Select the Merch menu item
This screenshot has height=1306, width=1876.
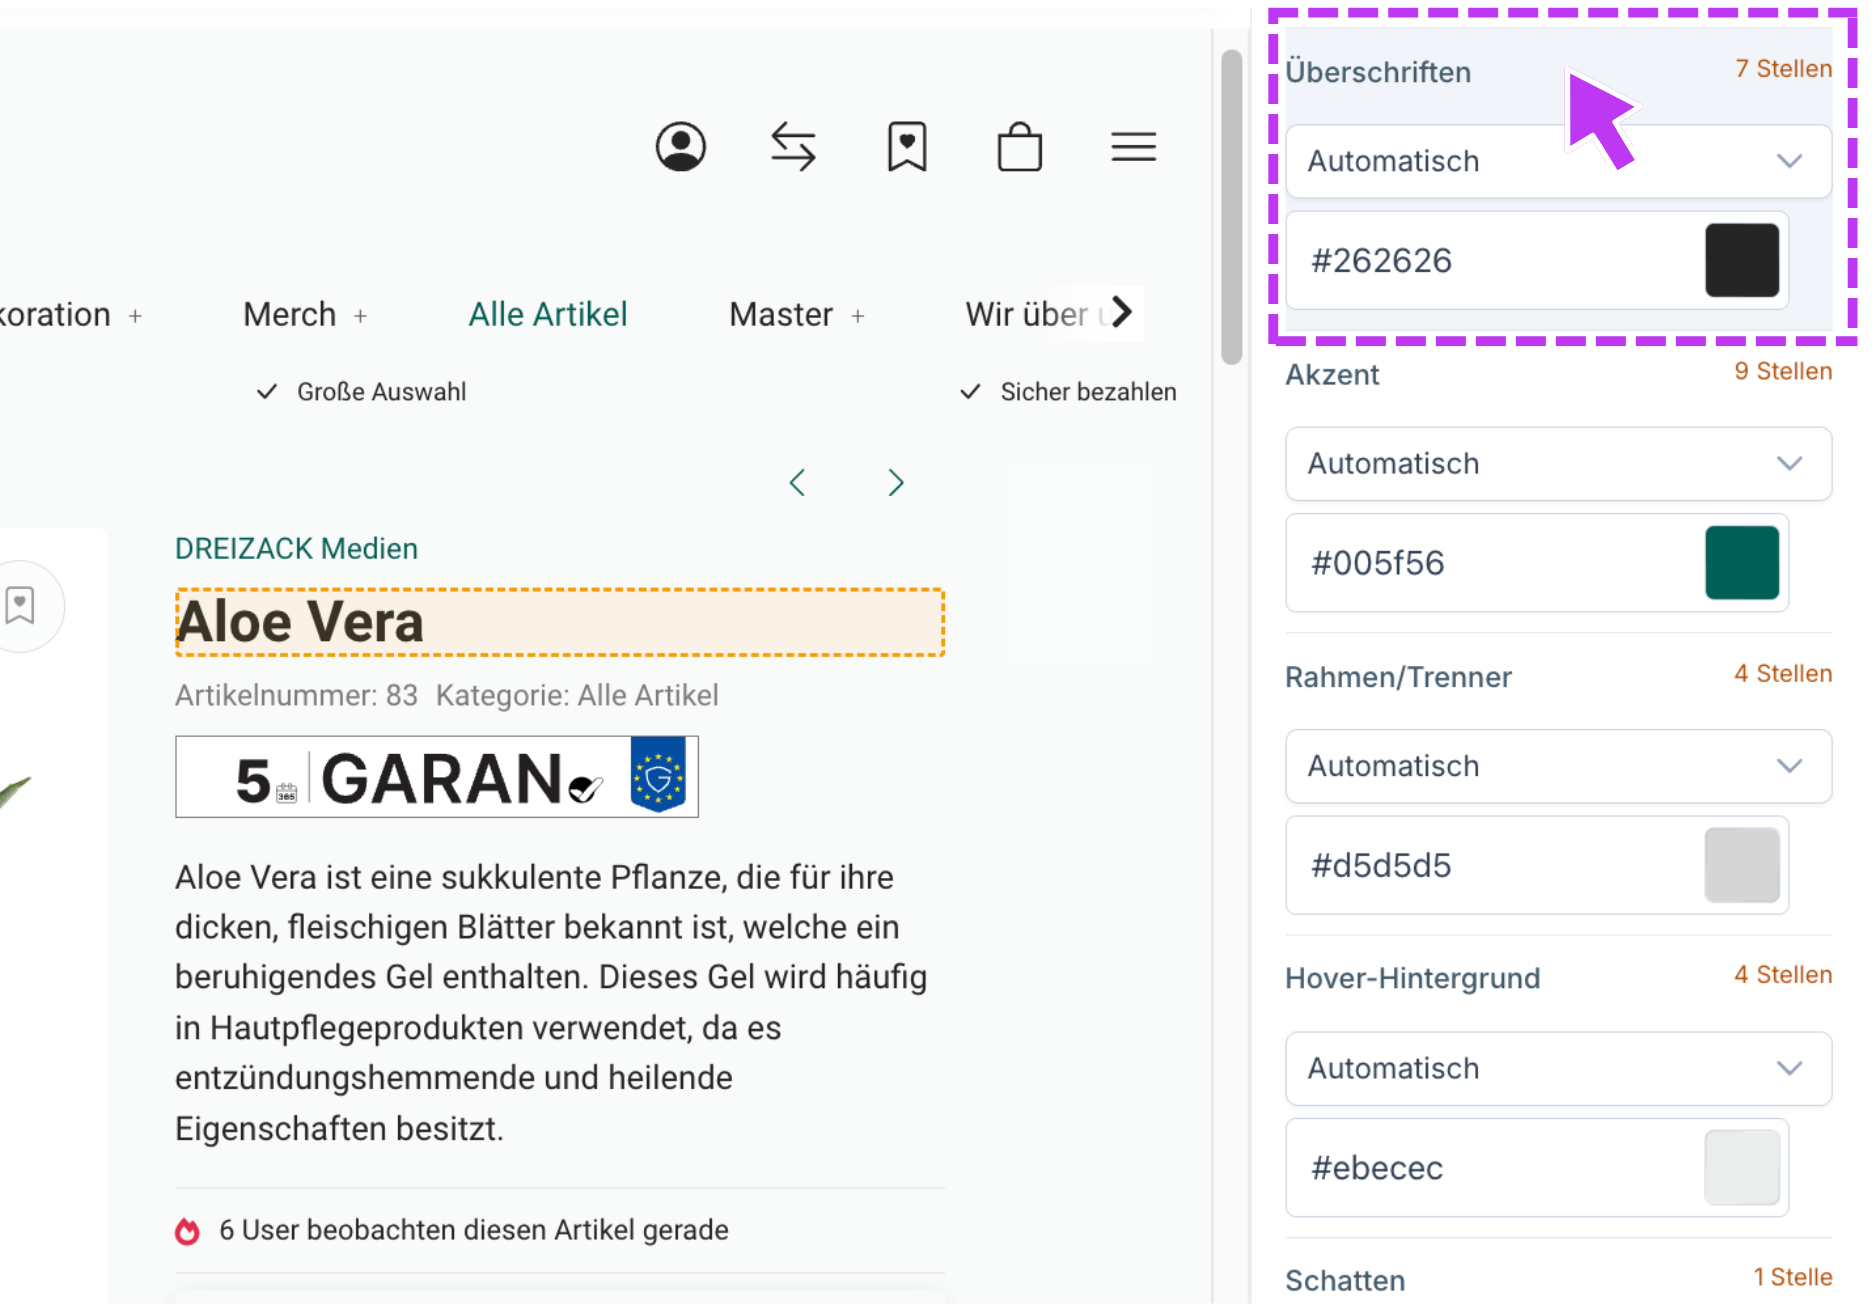[290, 314]
